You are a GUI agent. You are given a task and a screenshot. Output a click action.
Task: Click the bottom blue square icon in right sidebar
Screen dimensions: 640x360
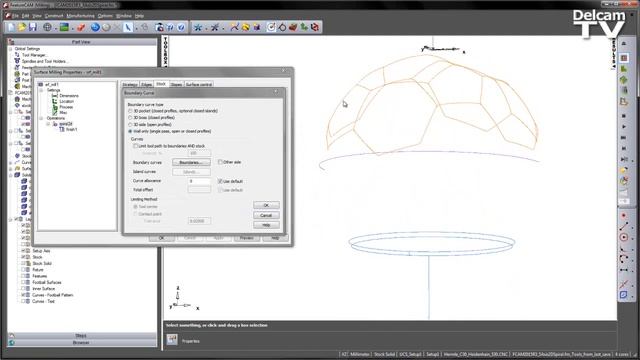tap(623, 295)
